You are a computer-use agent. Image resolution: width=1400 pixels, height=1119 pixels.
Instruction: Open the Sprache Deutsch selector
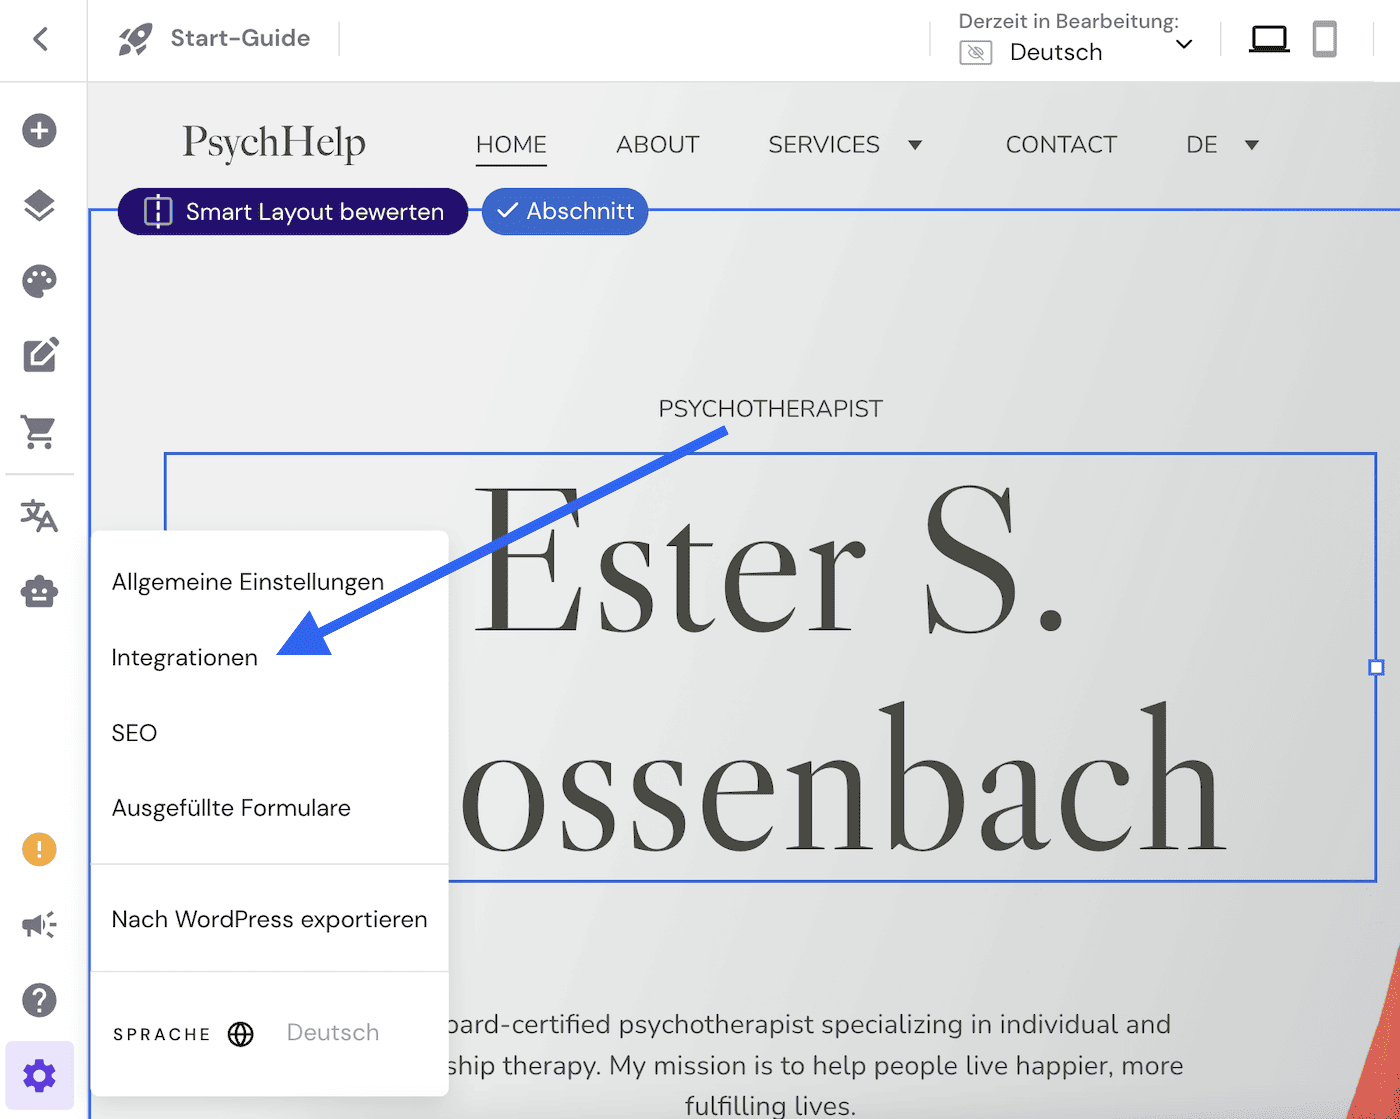[332, 1033]
